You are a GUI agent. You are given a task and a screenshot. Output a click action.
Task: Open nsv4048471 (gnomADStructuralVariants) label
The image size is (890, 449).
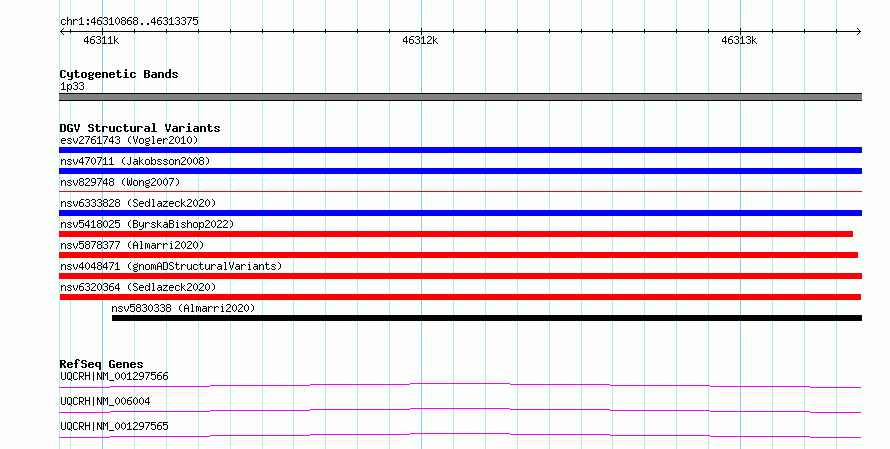(171, 266)
